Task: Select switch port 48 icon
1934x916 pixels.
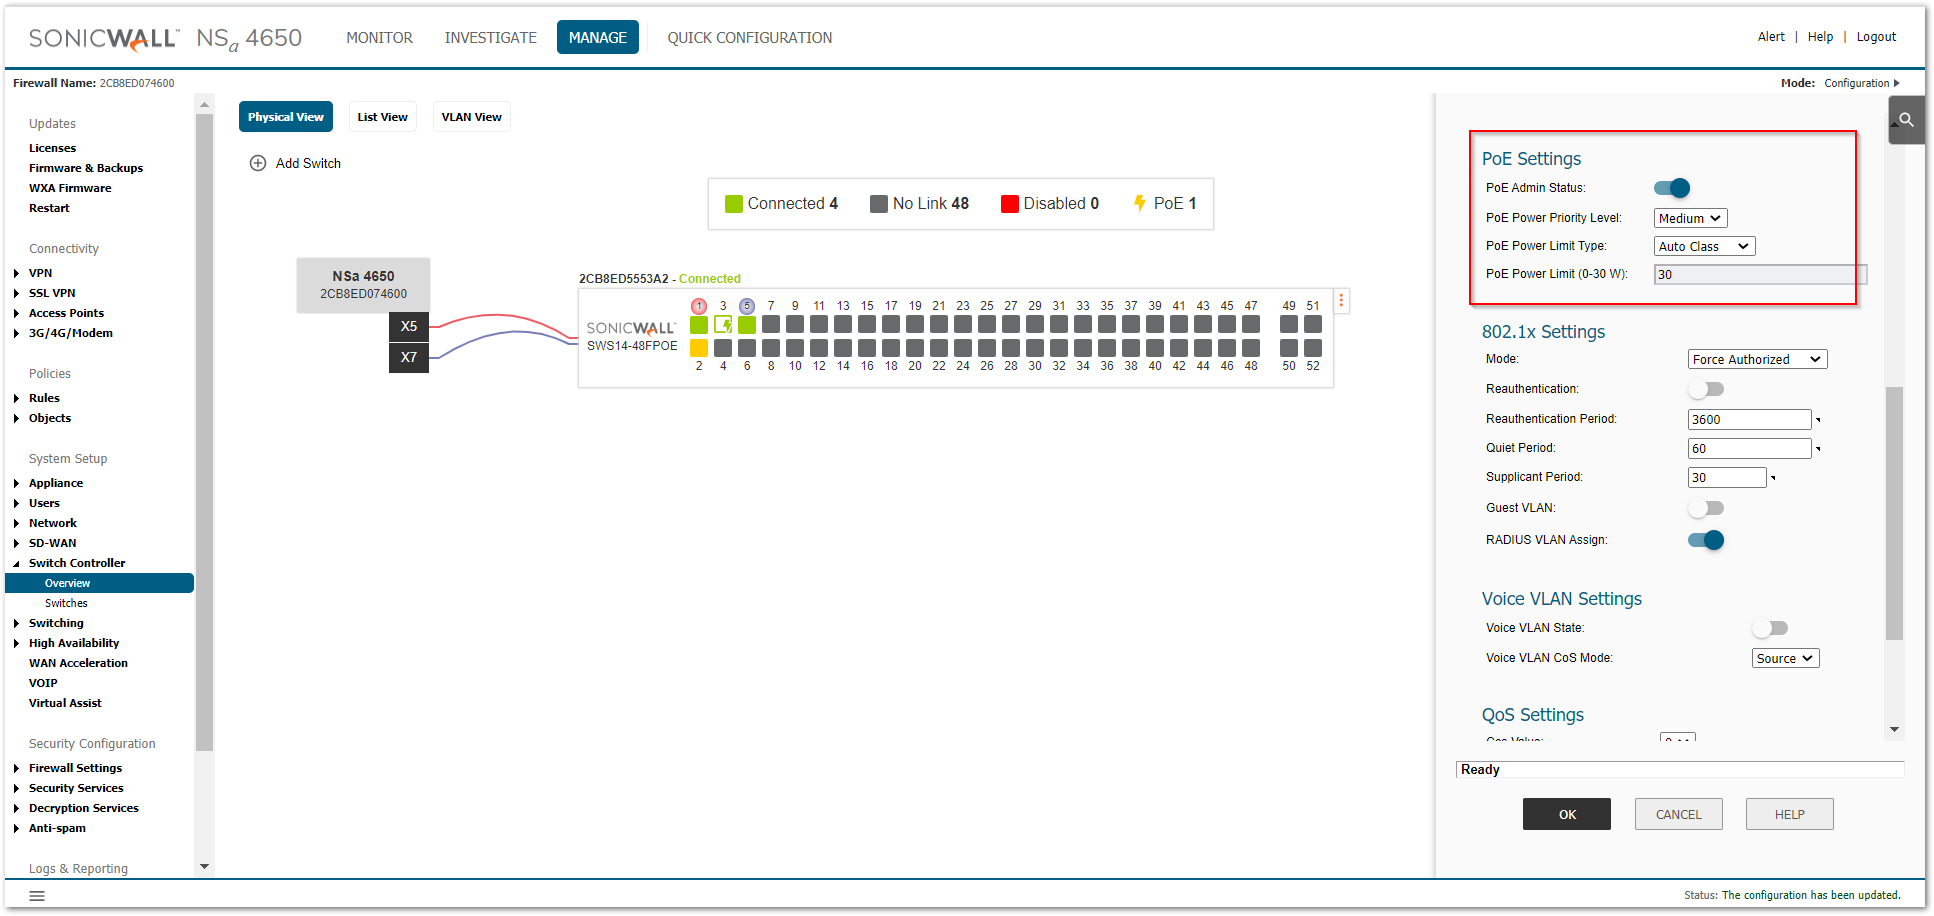Action: pyautogui.click(x=1251, y=348)
